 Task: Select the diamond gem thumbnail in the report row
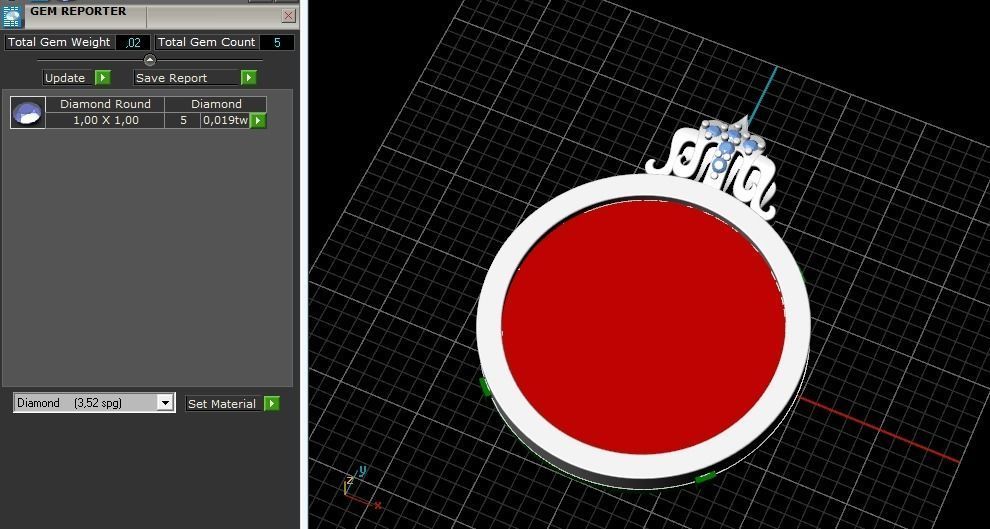click(28, 113)
